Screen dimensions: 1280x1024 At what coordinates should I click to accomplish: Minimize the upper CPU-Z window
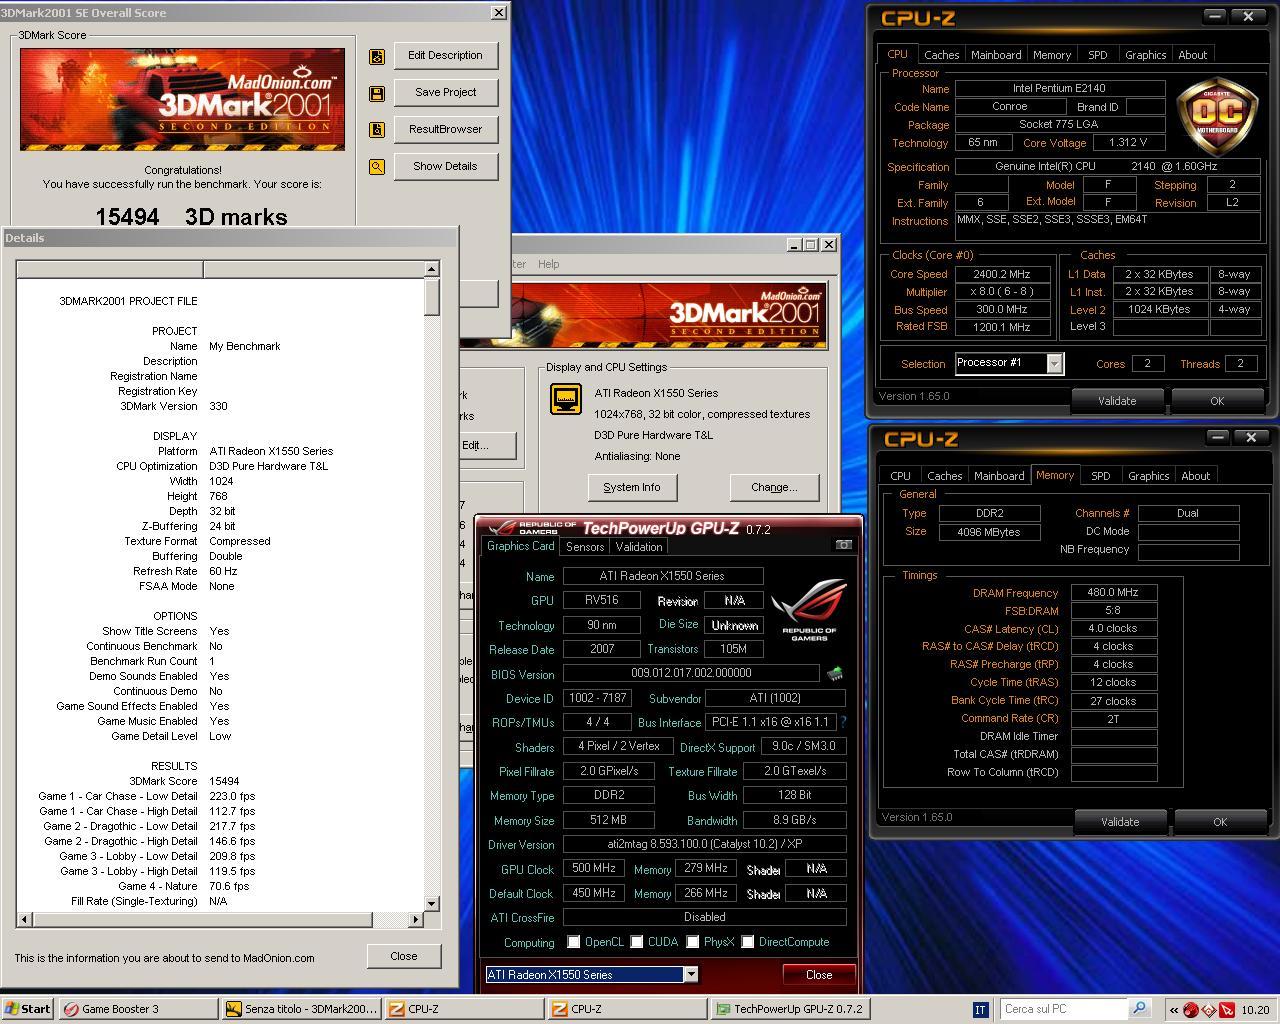point(1214,16)
